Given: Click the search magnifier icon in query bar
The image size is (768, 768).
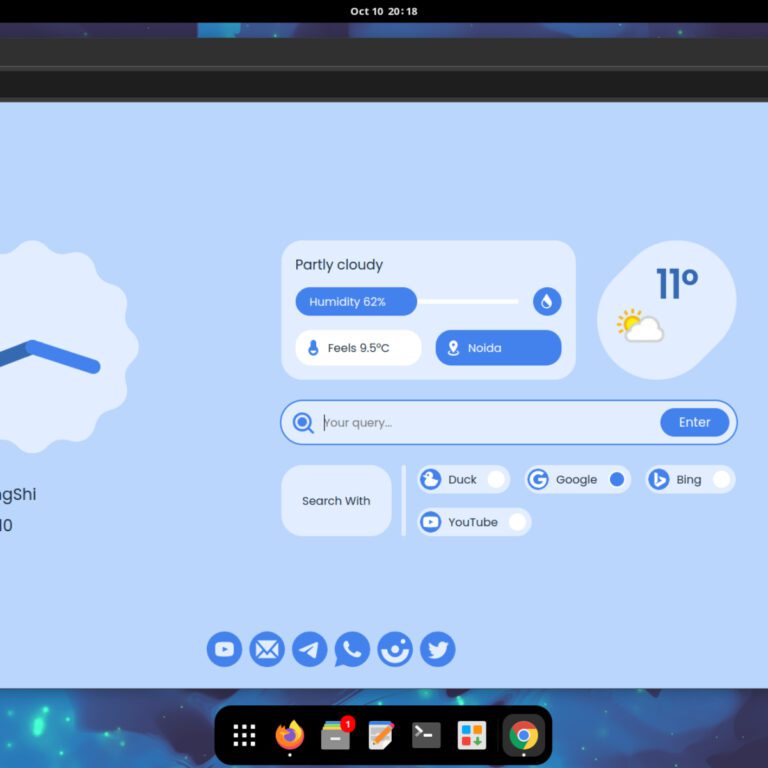Looking at the screenshot, I should coord(303,423).
